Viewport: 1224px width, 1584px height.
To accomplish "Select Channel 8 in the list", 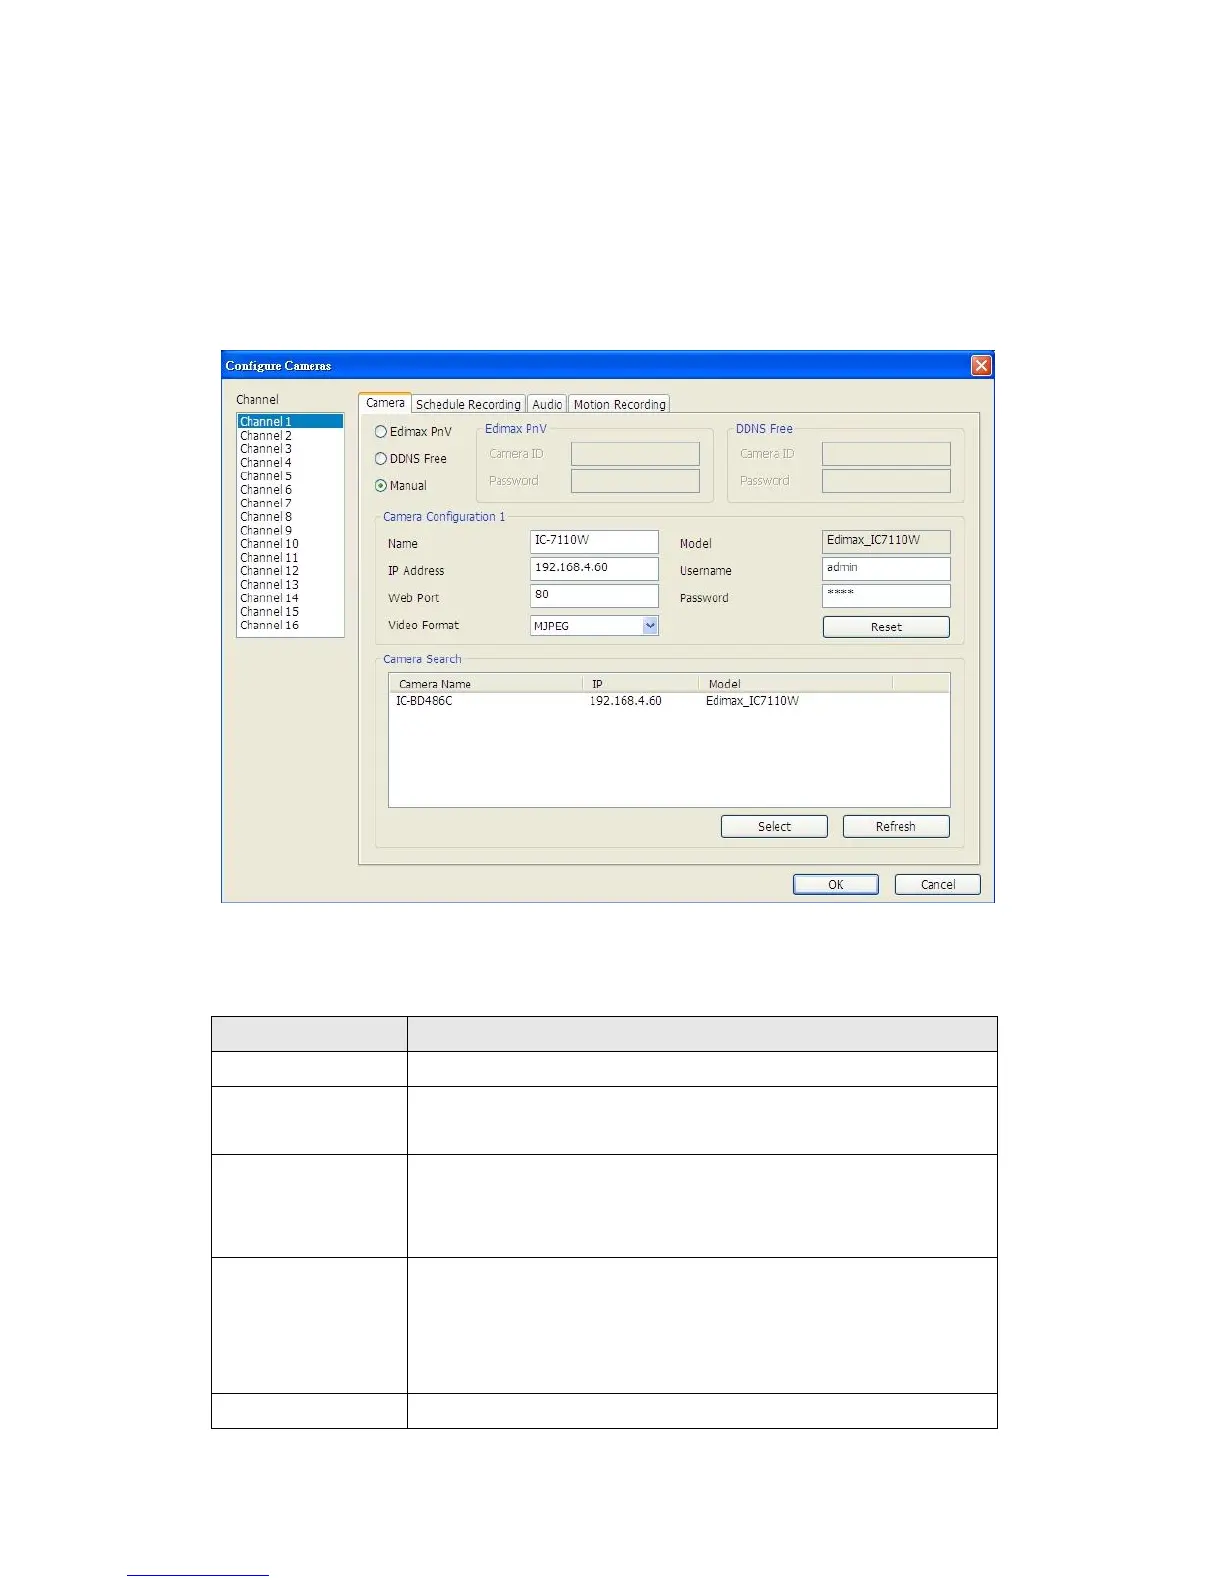I will 290,517.
